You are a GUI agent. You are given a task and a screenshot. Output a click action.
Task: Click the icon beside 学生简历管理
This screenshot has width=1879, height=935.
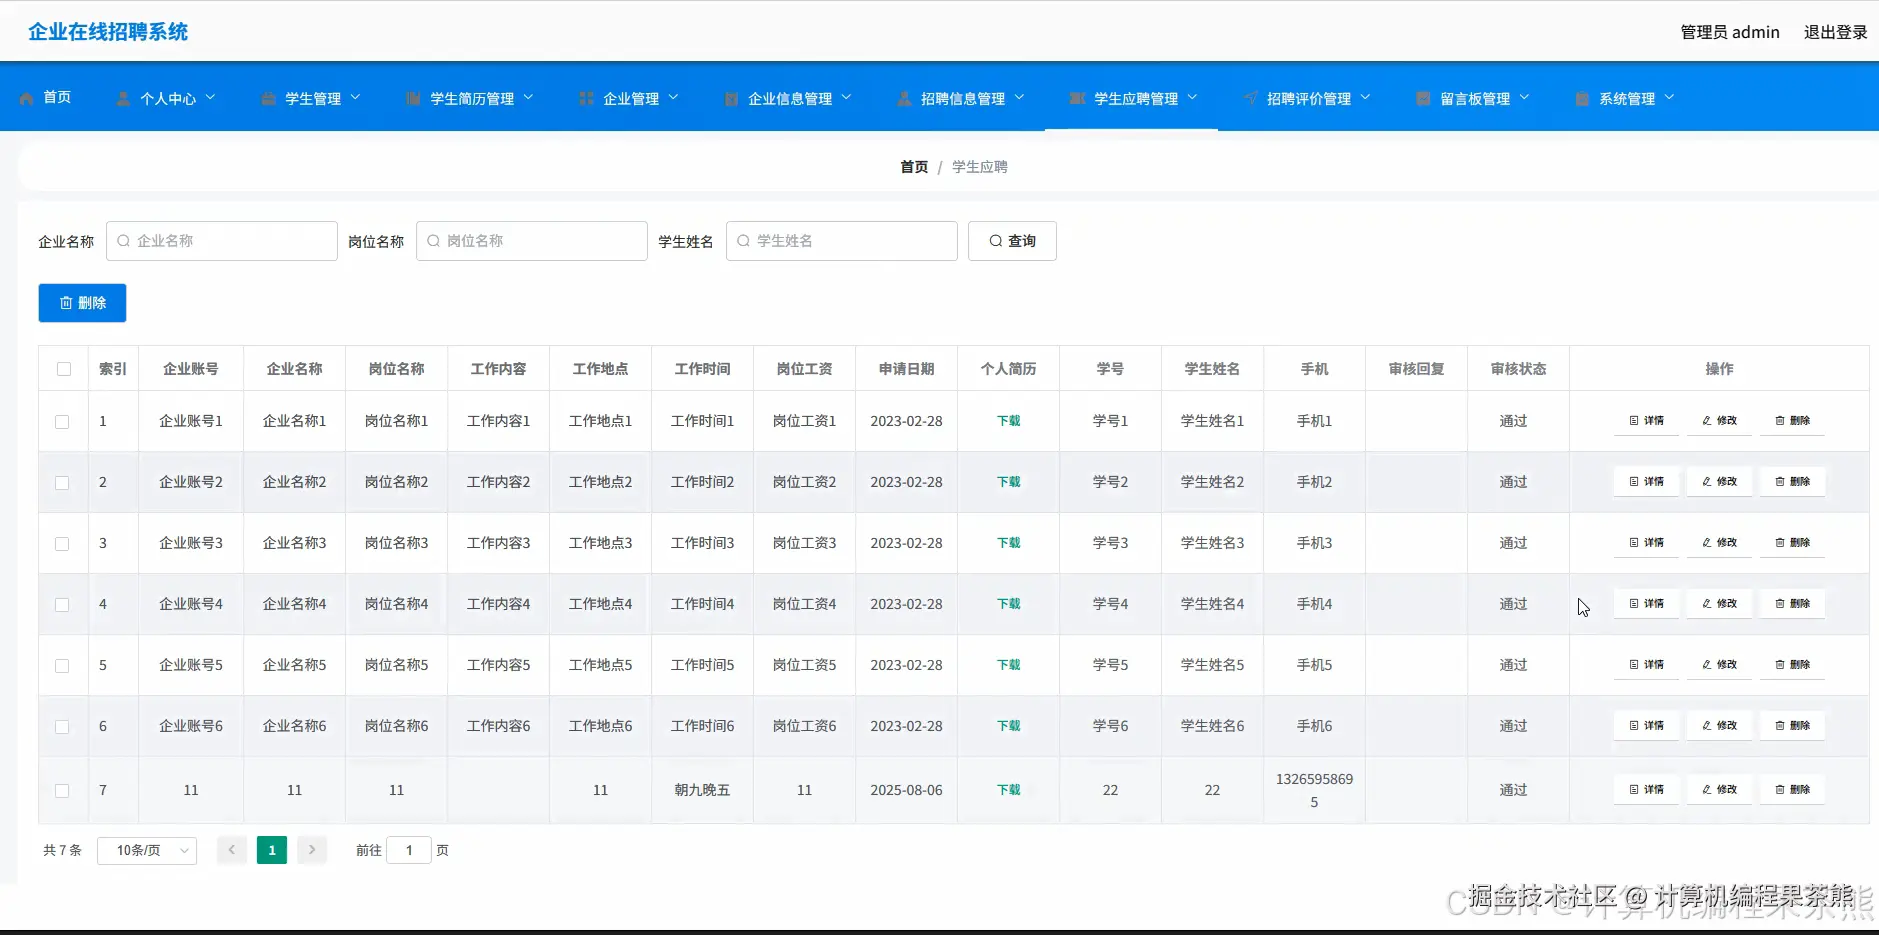coord(413,98)
